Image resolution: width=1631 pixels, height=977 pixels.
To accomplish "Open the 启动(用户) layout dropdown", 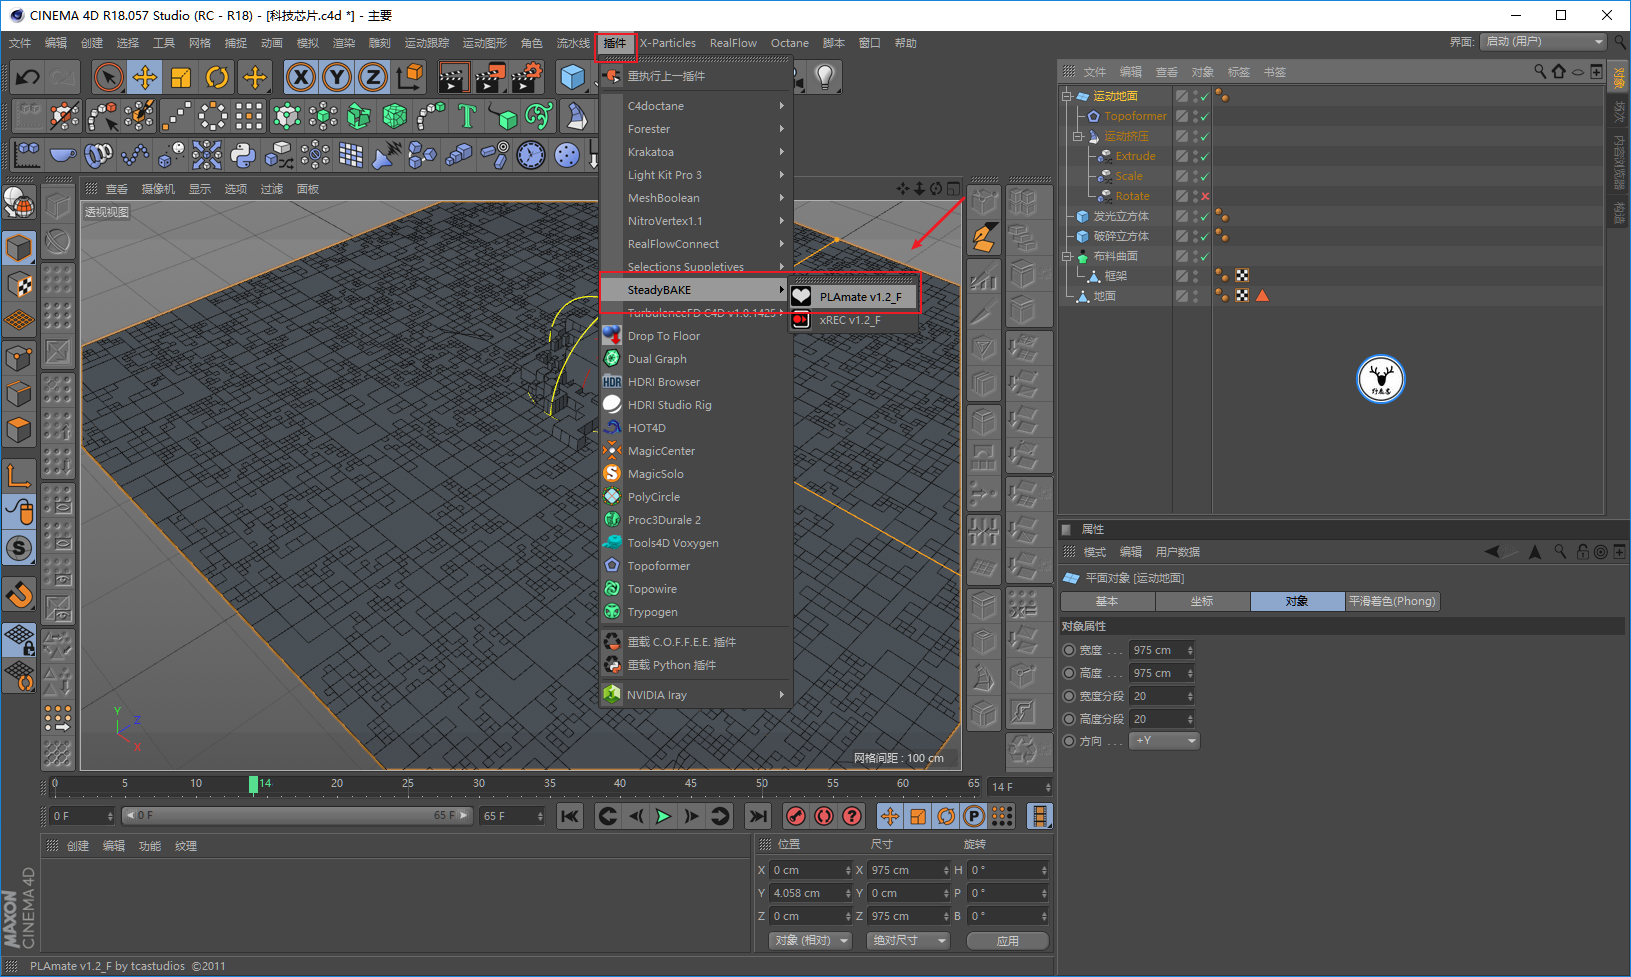I will tap(1543, 42).
